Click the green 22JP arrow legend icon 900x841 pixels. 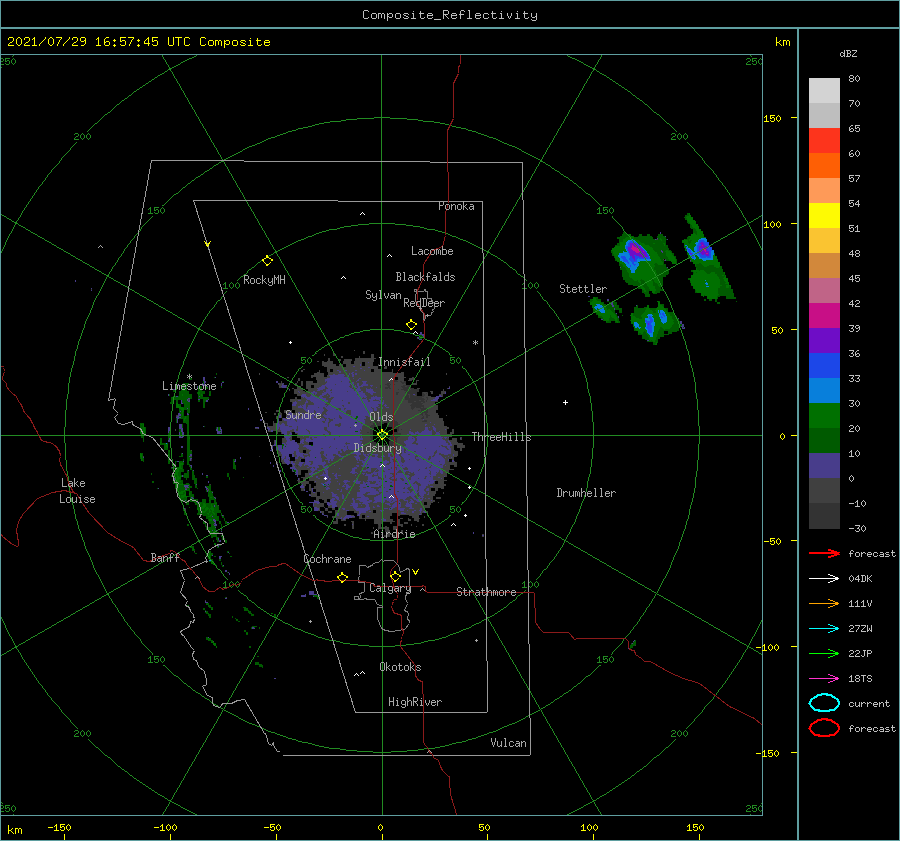[824, 653]
